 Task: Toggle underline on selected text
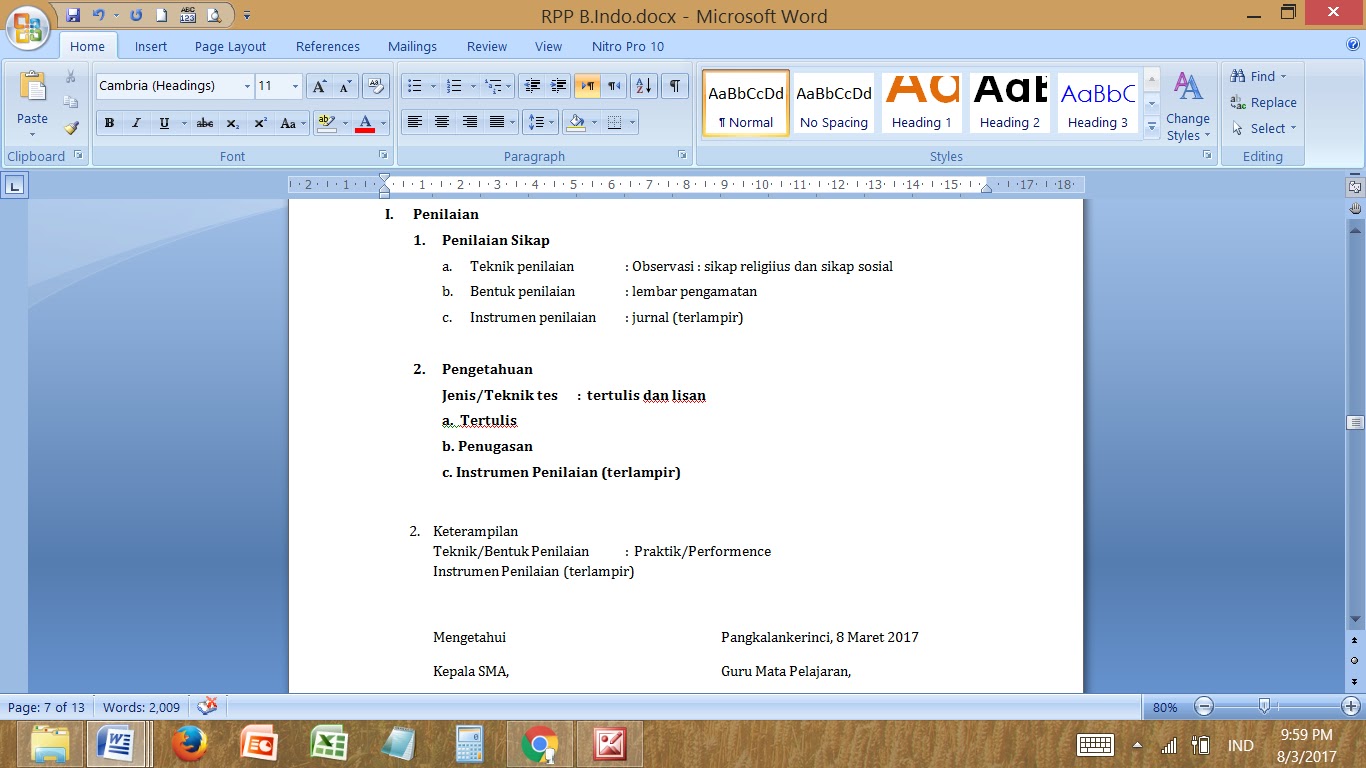(x=162, y=122)
